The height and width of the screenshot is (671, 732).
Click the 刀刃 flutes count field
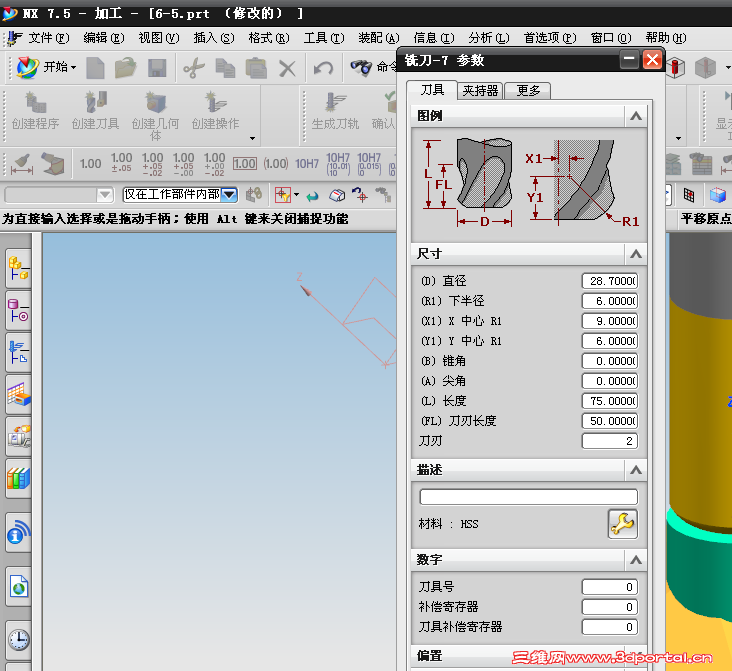coord(610,441)
